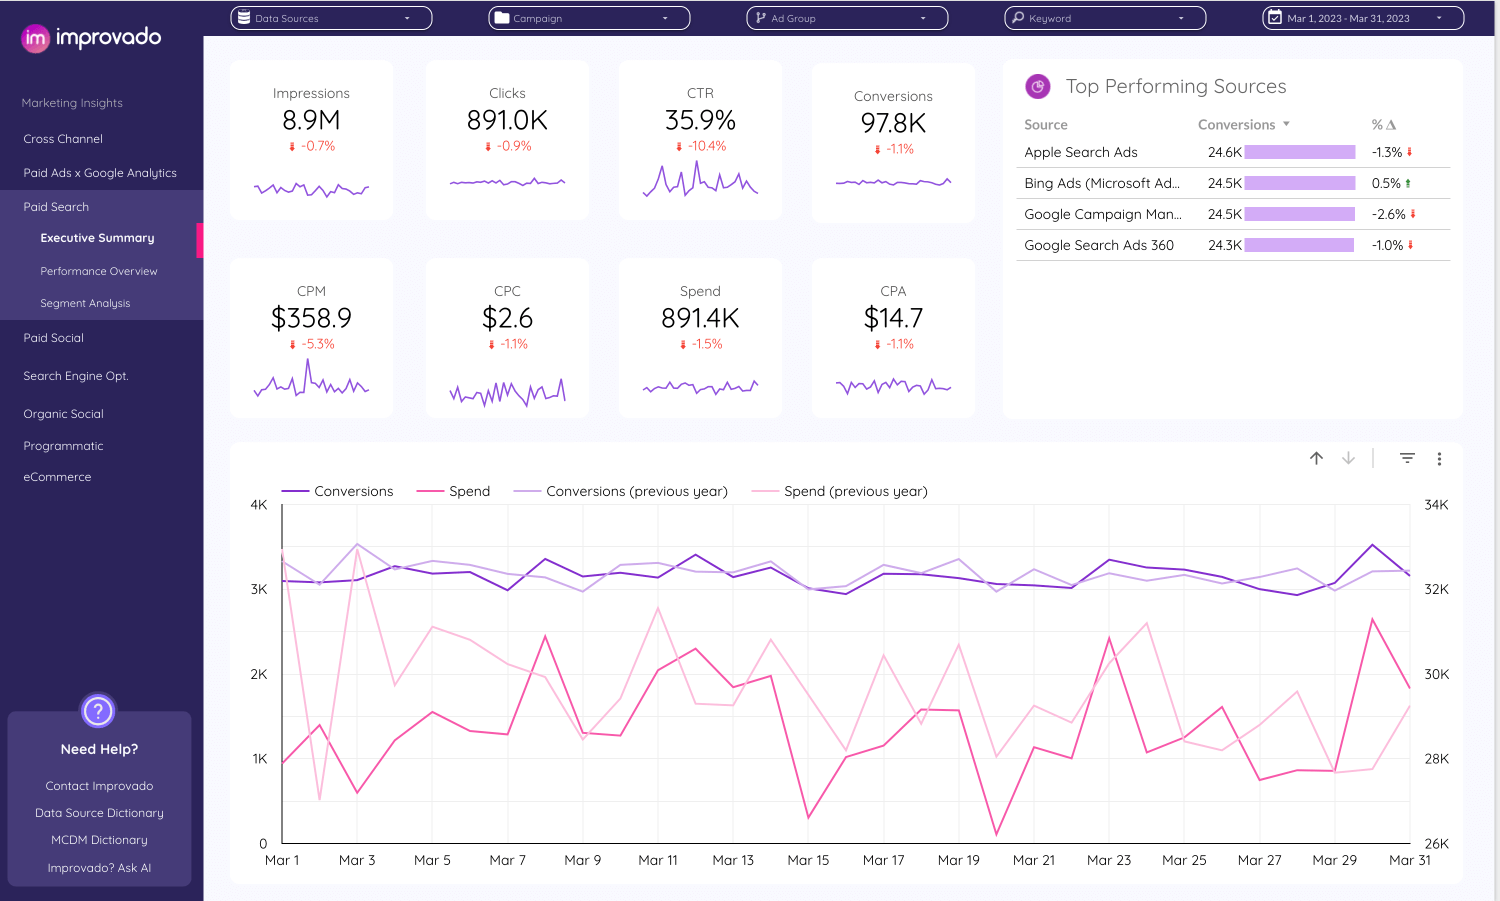
Task: Open the pie chart icon beside Top Performing Sources
Action: (1037, 86)
